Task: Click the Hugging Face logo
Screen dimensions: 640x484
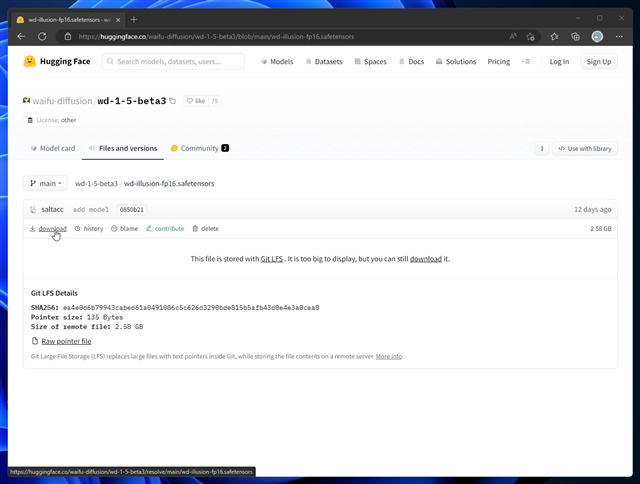Action: pyautogui.click(x=57, y=61)
